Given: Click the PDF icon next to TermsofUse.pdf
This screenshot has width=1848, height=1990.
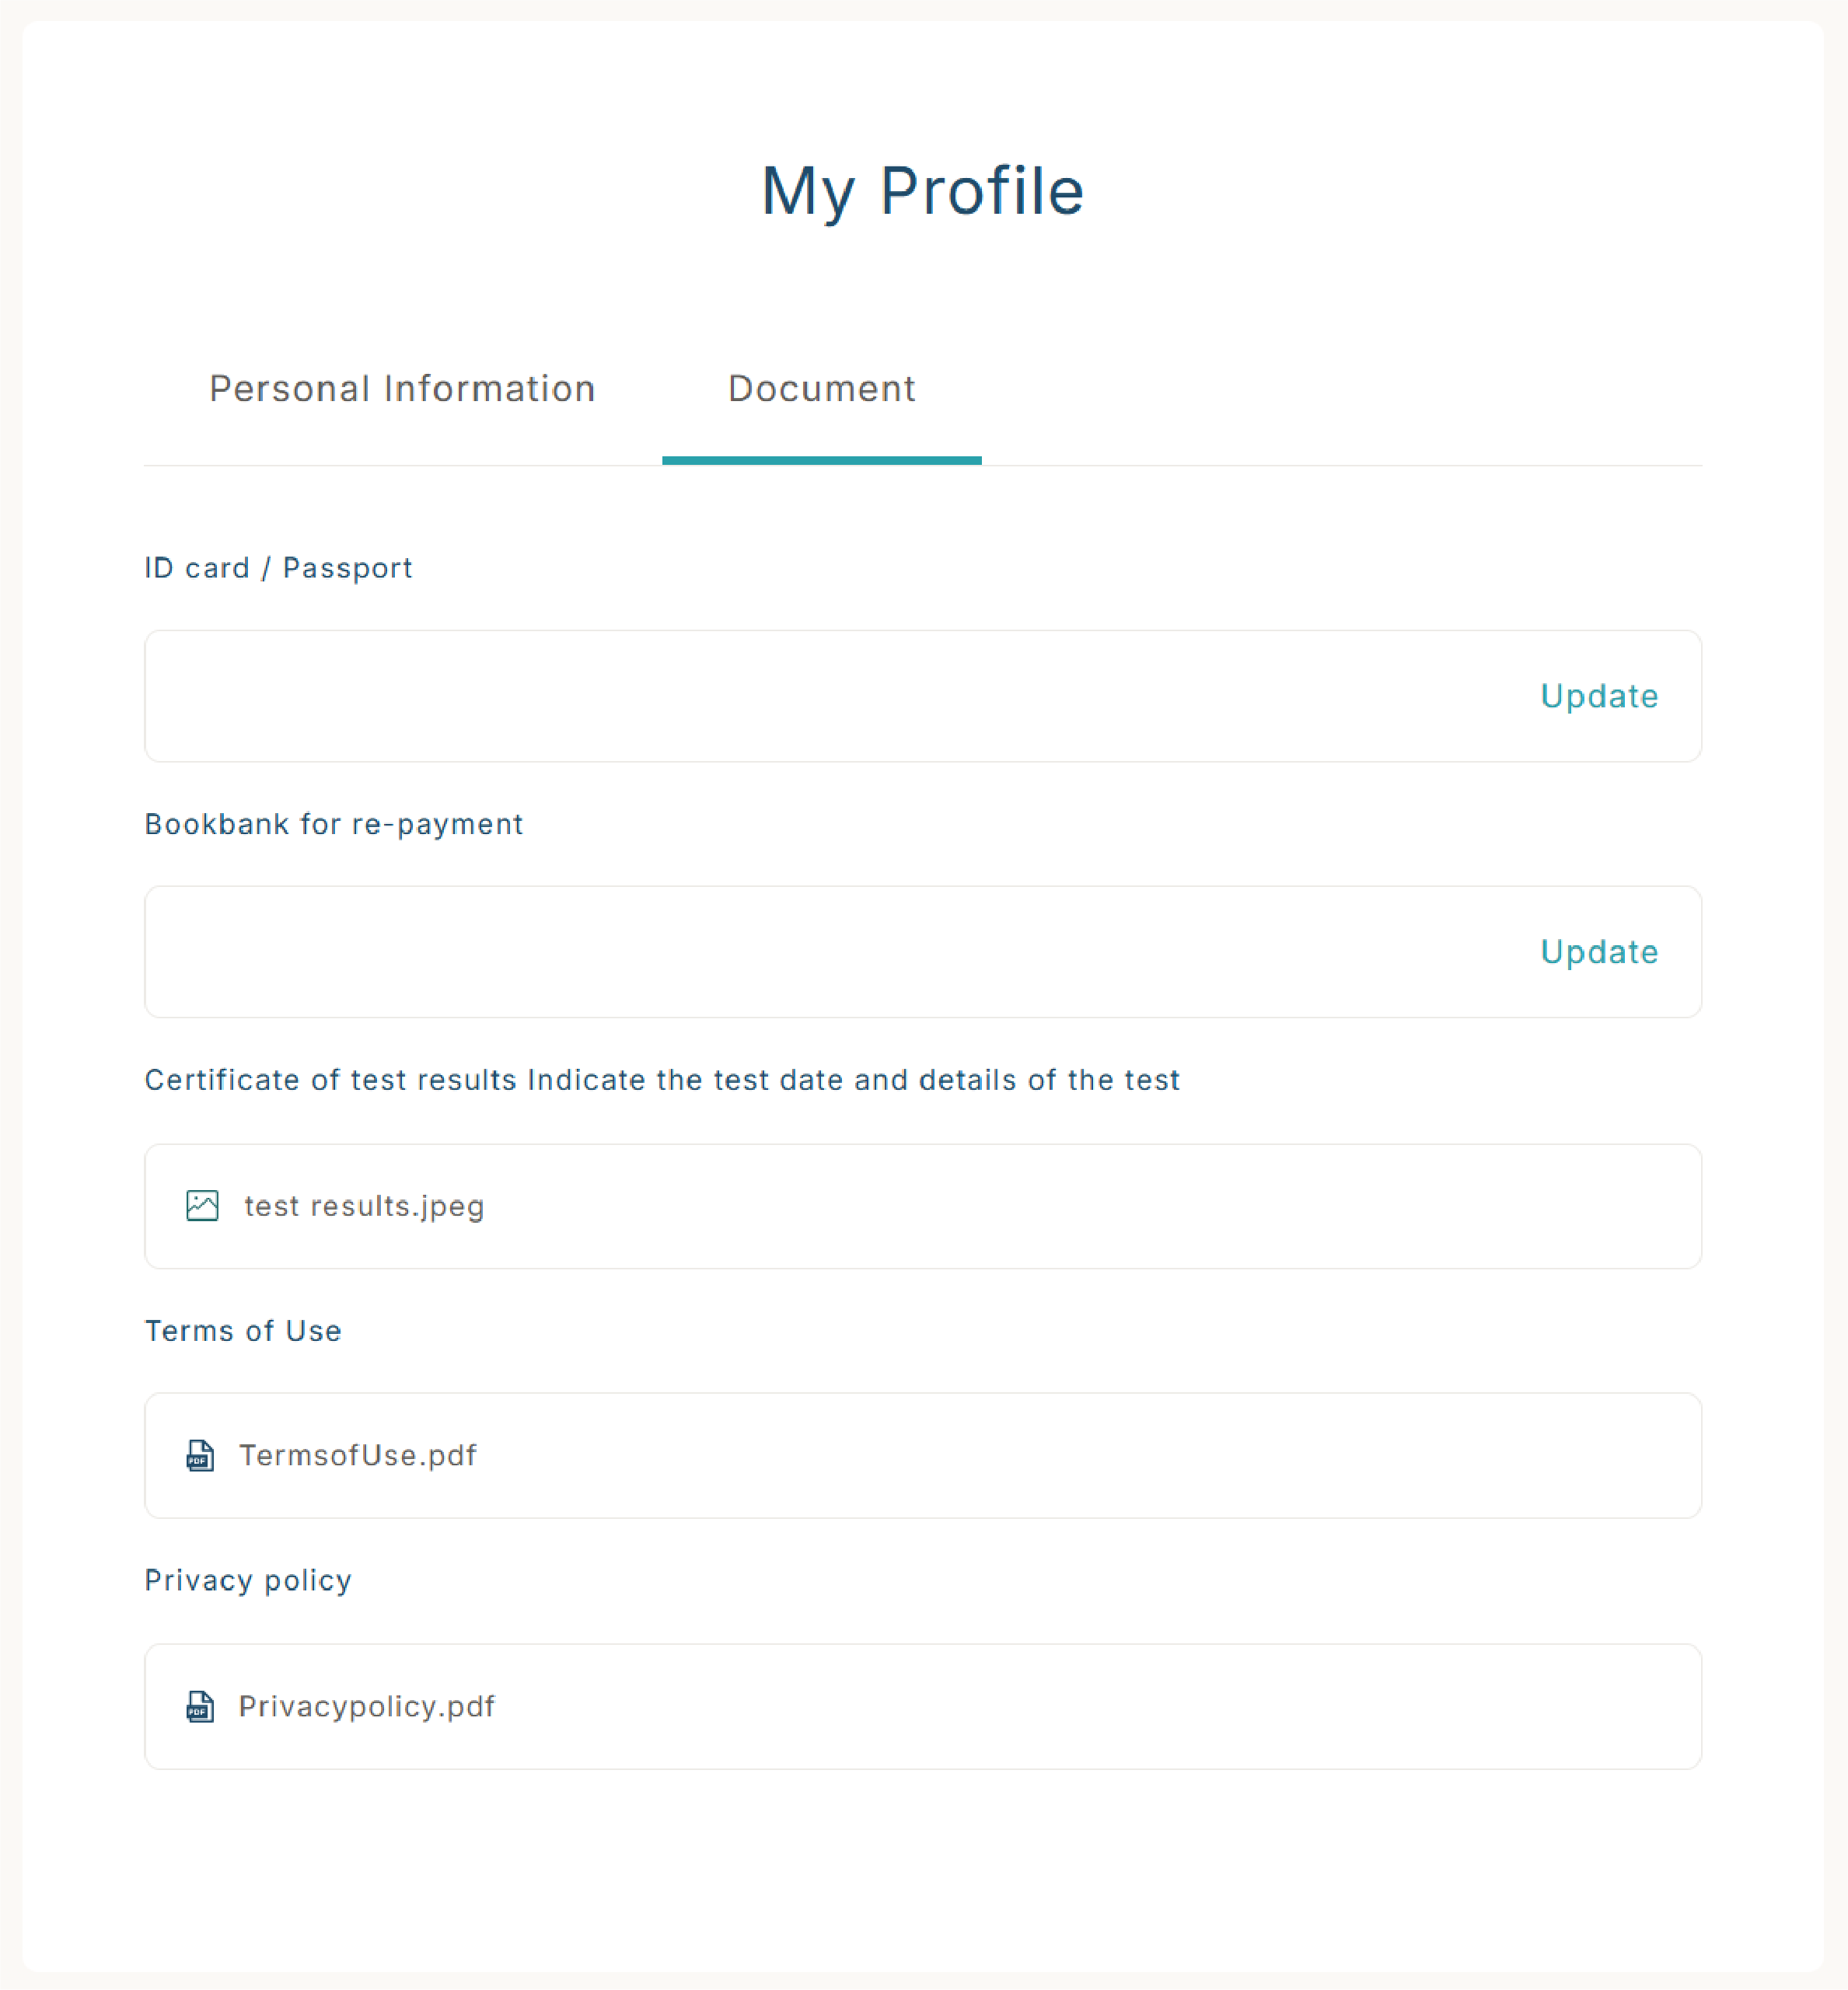Looking at the screenshot, I should point(200,1455).
